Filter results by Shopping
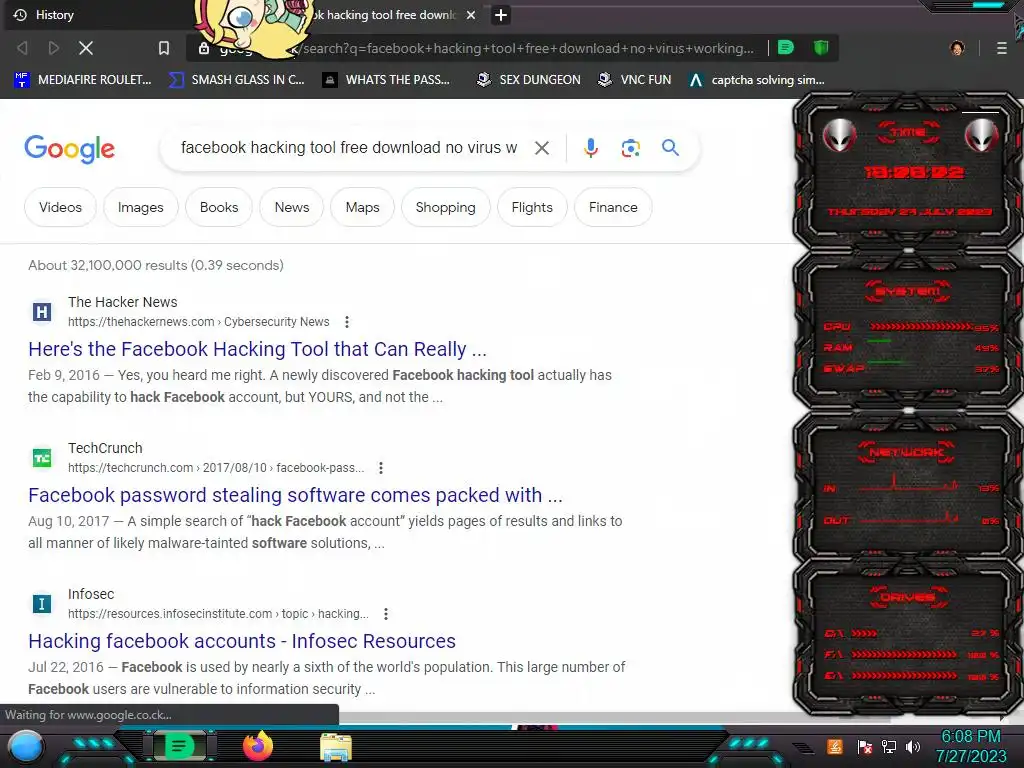The width and height of the screenshot is (1024, 768). [x=445, y=207]
